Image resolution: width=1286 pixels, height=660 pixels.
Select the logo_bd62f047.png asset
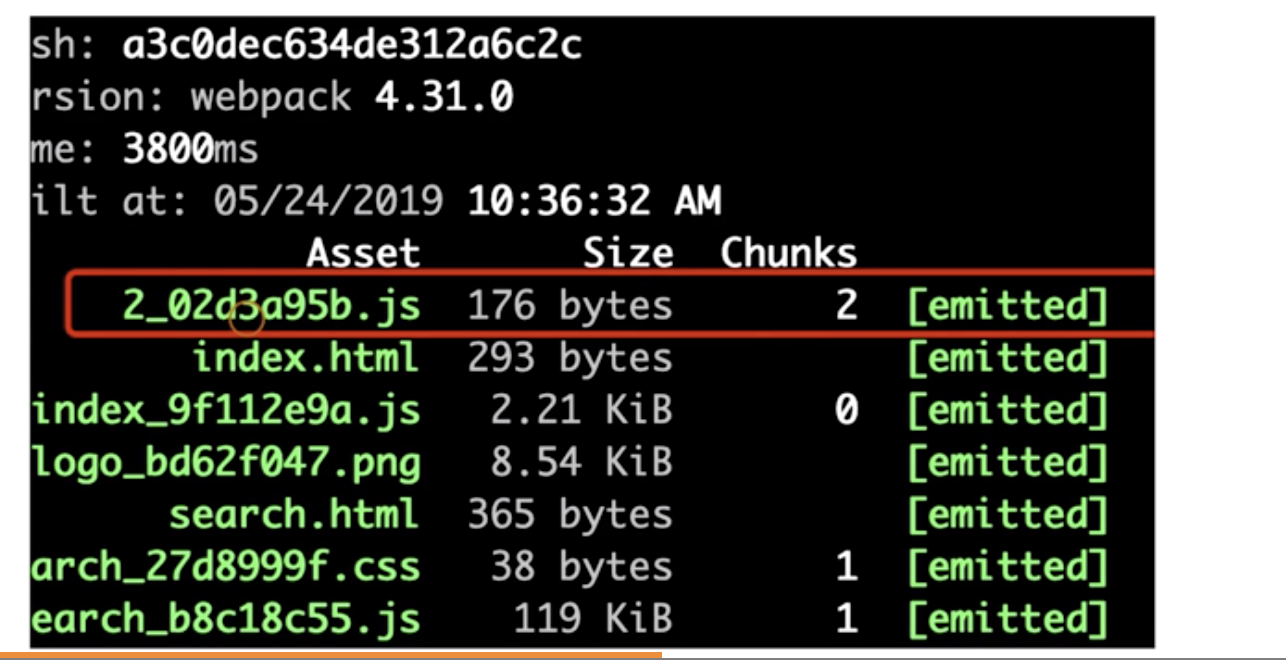(x=226, y=463)
